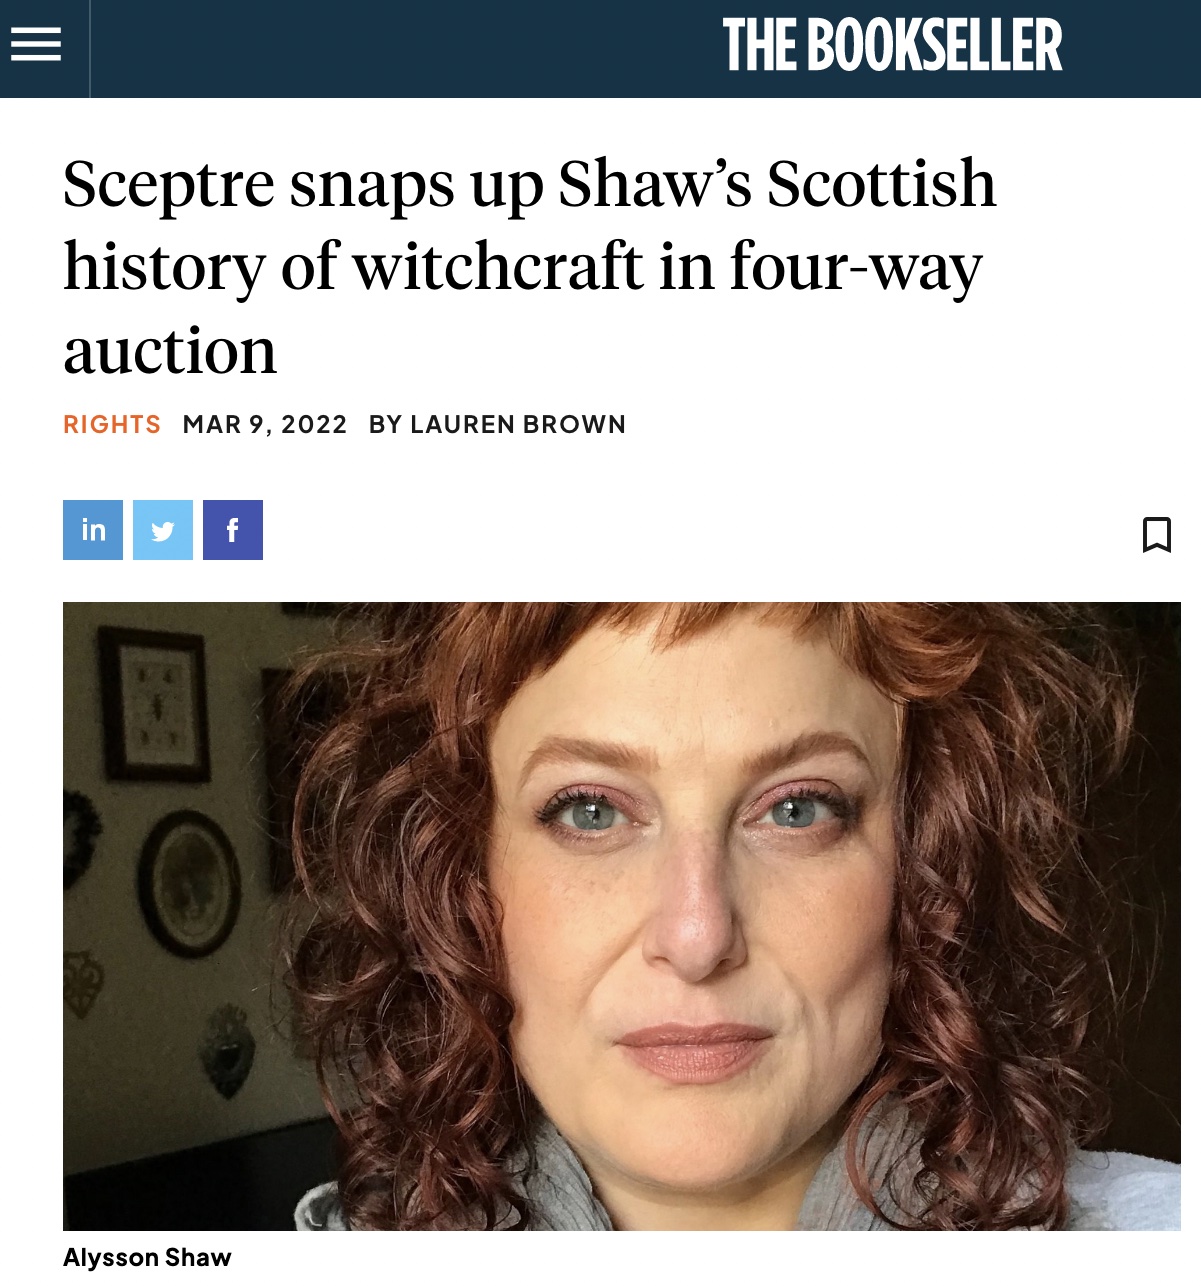Screen dimensions: 1201x1286
Task: Click the empty navy header bar area
Action: [400, 48]
